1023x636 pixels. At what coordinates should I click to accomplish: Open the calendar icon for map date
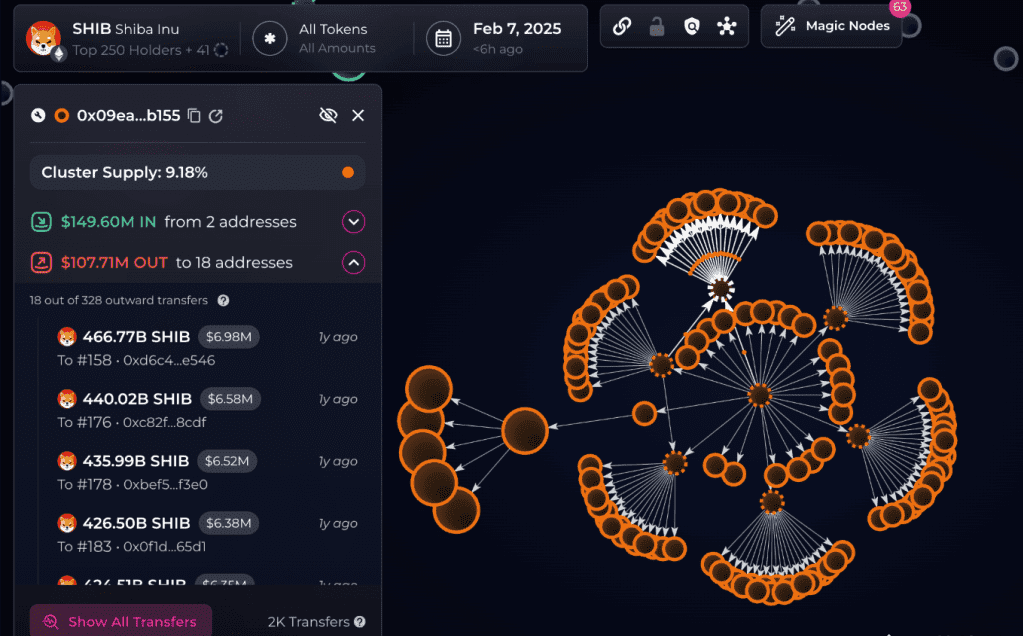444,38
